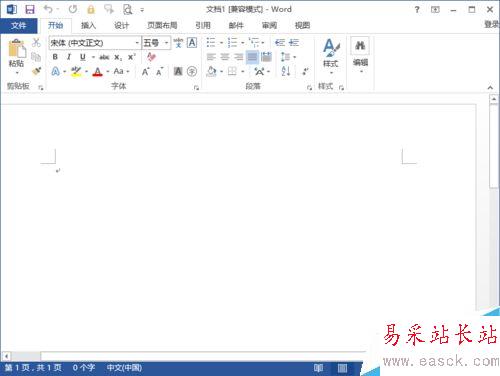Switch to the Insert tab

(x=88, y=25)
